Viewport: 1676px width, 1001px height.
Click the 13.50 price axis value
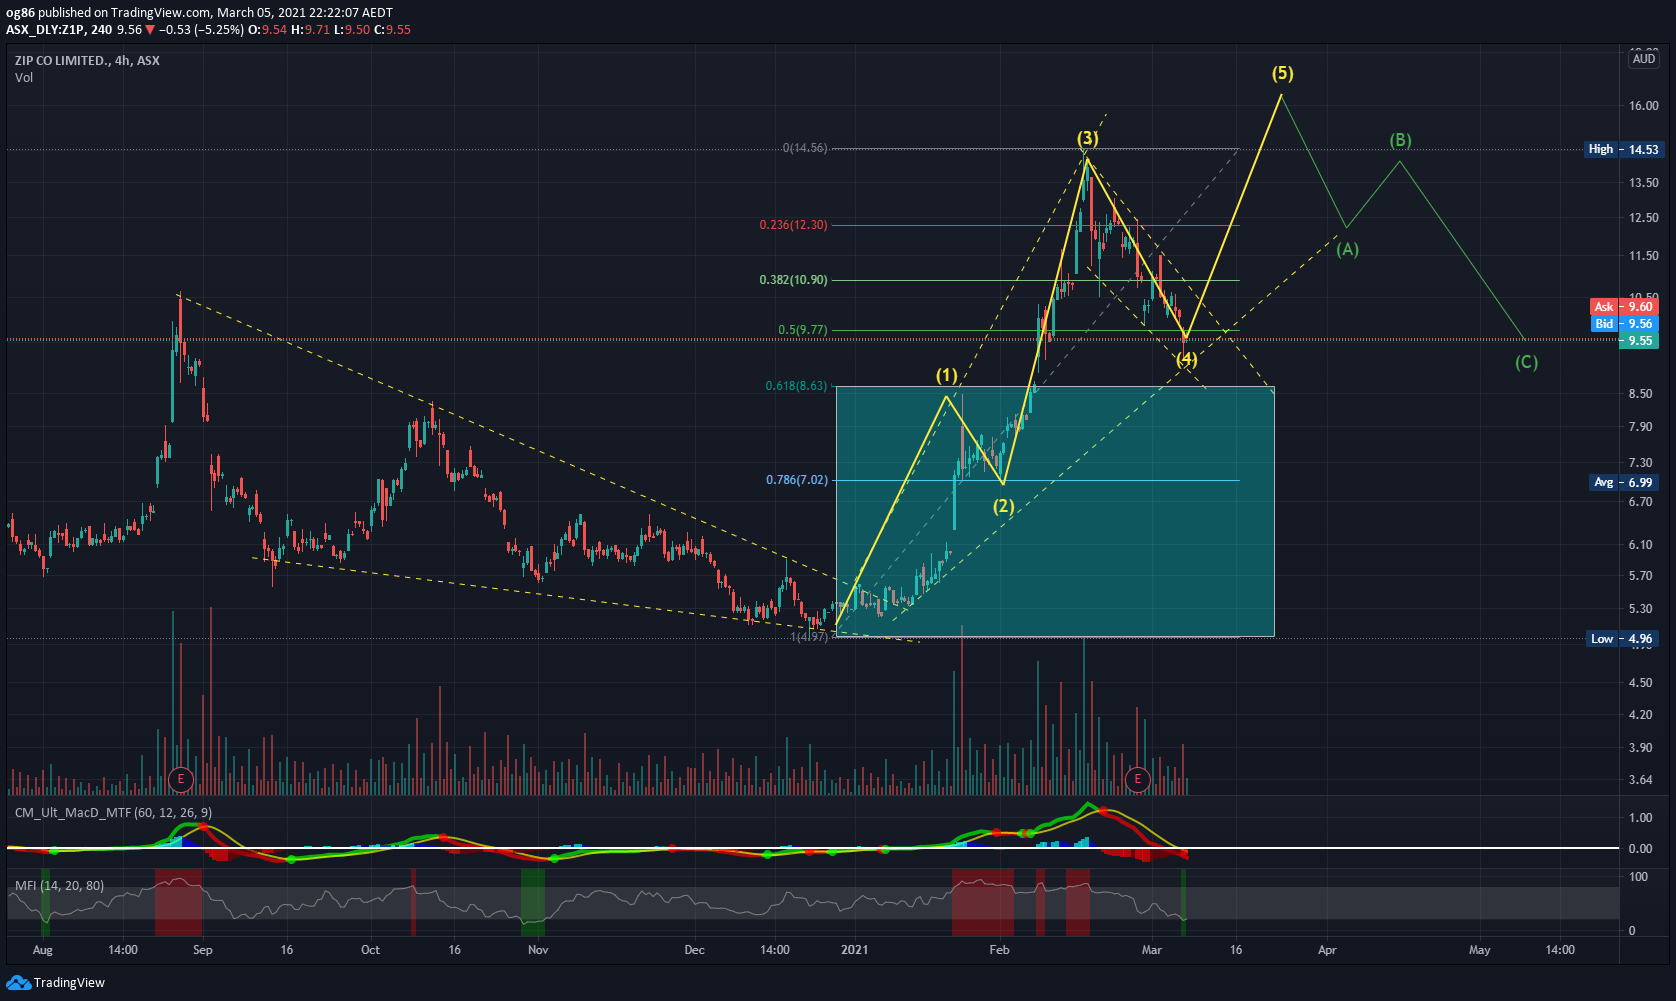click(1644, 183)
